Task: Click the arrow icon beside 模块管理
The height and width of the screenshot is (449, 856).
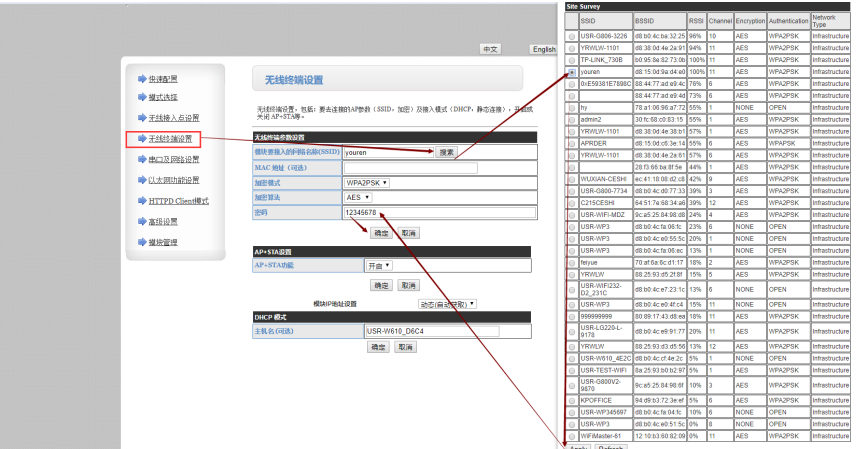Action: 141,242
